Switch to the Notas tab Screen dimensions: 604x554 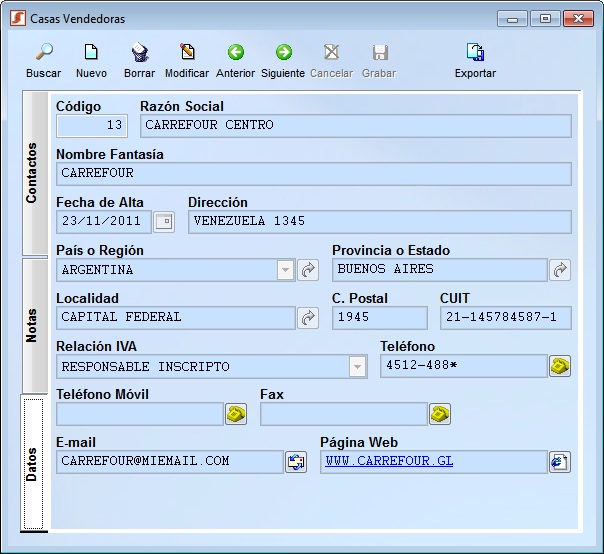35,326
